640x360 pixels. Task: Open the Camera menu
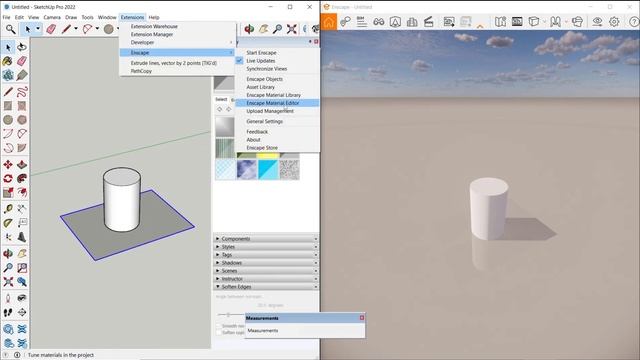pos(52,17)
